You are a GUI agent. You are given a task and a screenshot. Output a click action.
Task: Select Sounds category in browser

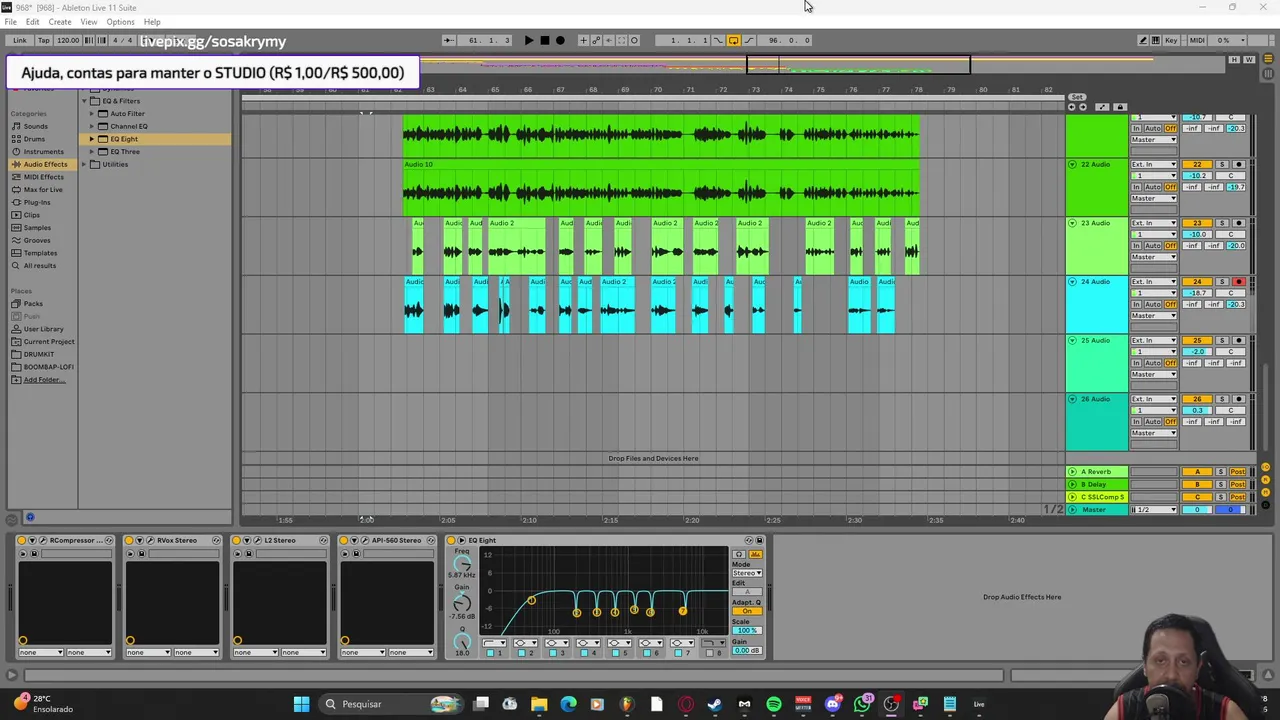tap(35, 126)
